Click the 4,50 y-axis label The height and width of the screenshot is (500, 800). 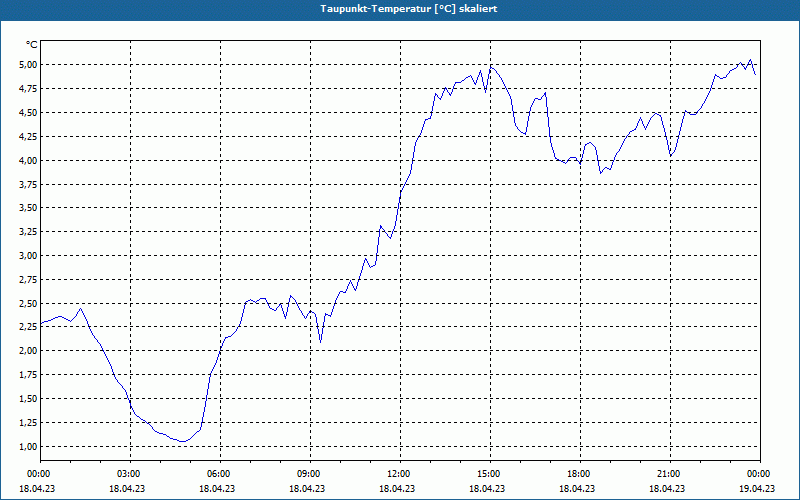28,113
